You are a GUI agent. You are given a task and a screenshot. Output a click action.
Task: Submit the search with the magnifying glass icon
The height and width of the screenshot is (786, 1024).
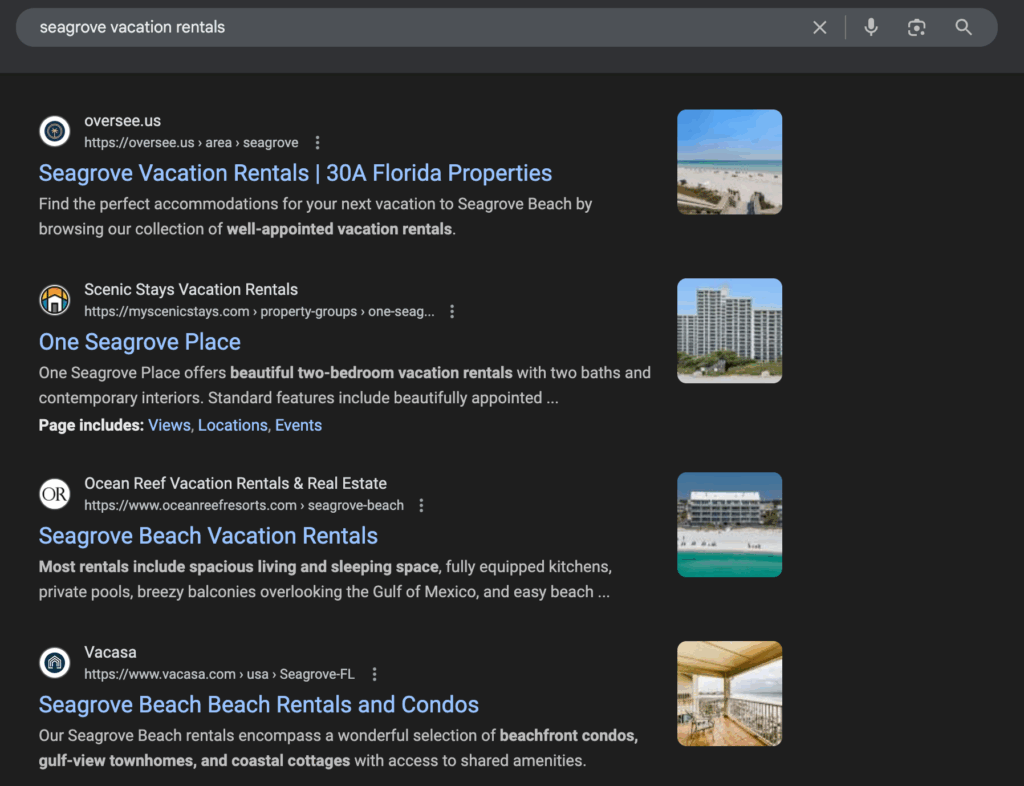(x=963, y=27)
